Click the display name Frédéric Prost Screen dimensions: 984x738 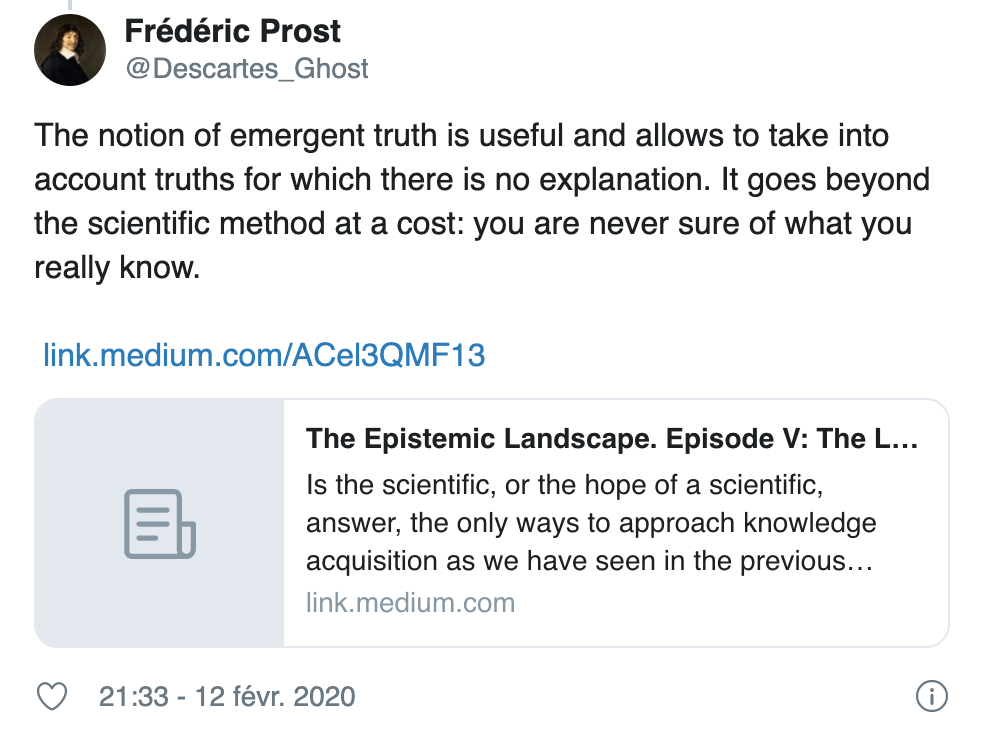point(233,32)
